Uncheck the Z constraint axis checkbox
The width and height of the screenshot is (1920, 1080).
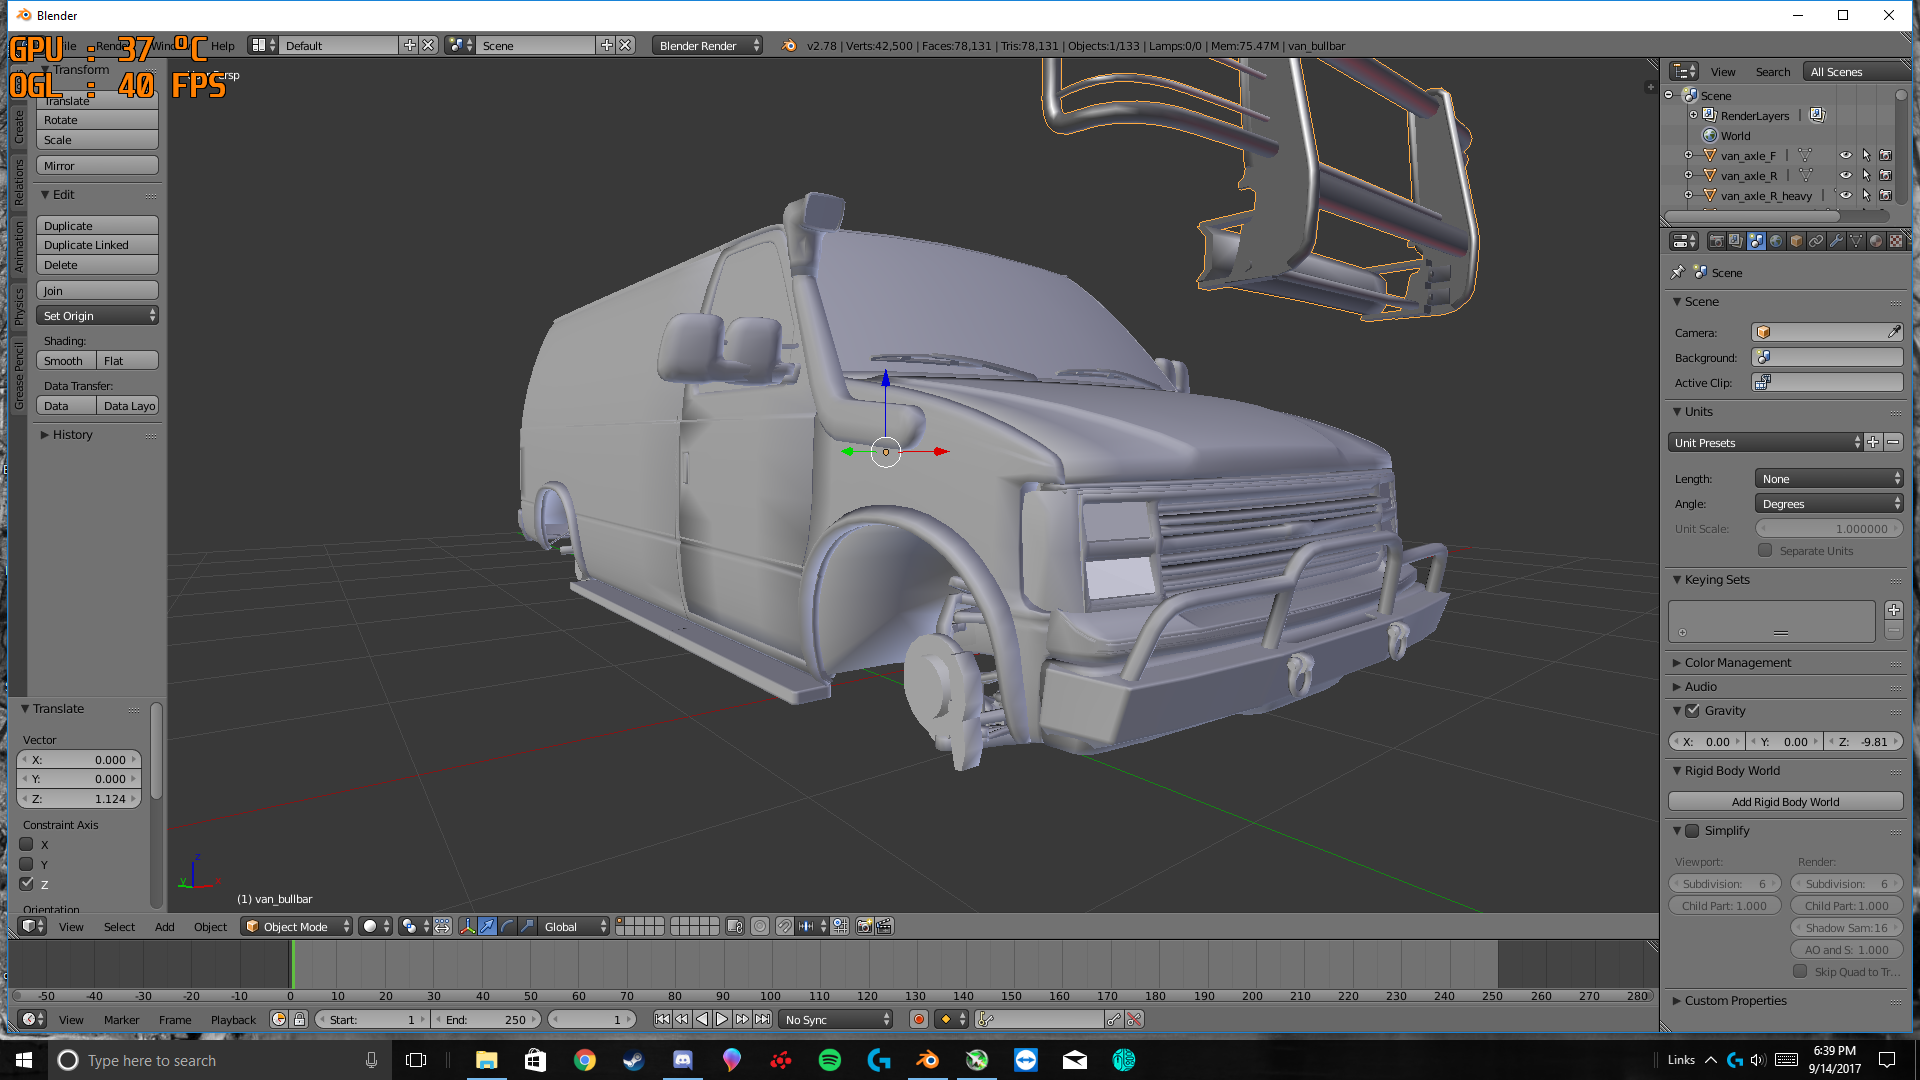[x=27, y=883]
